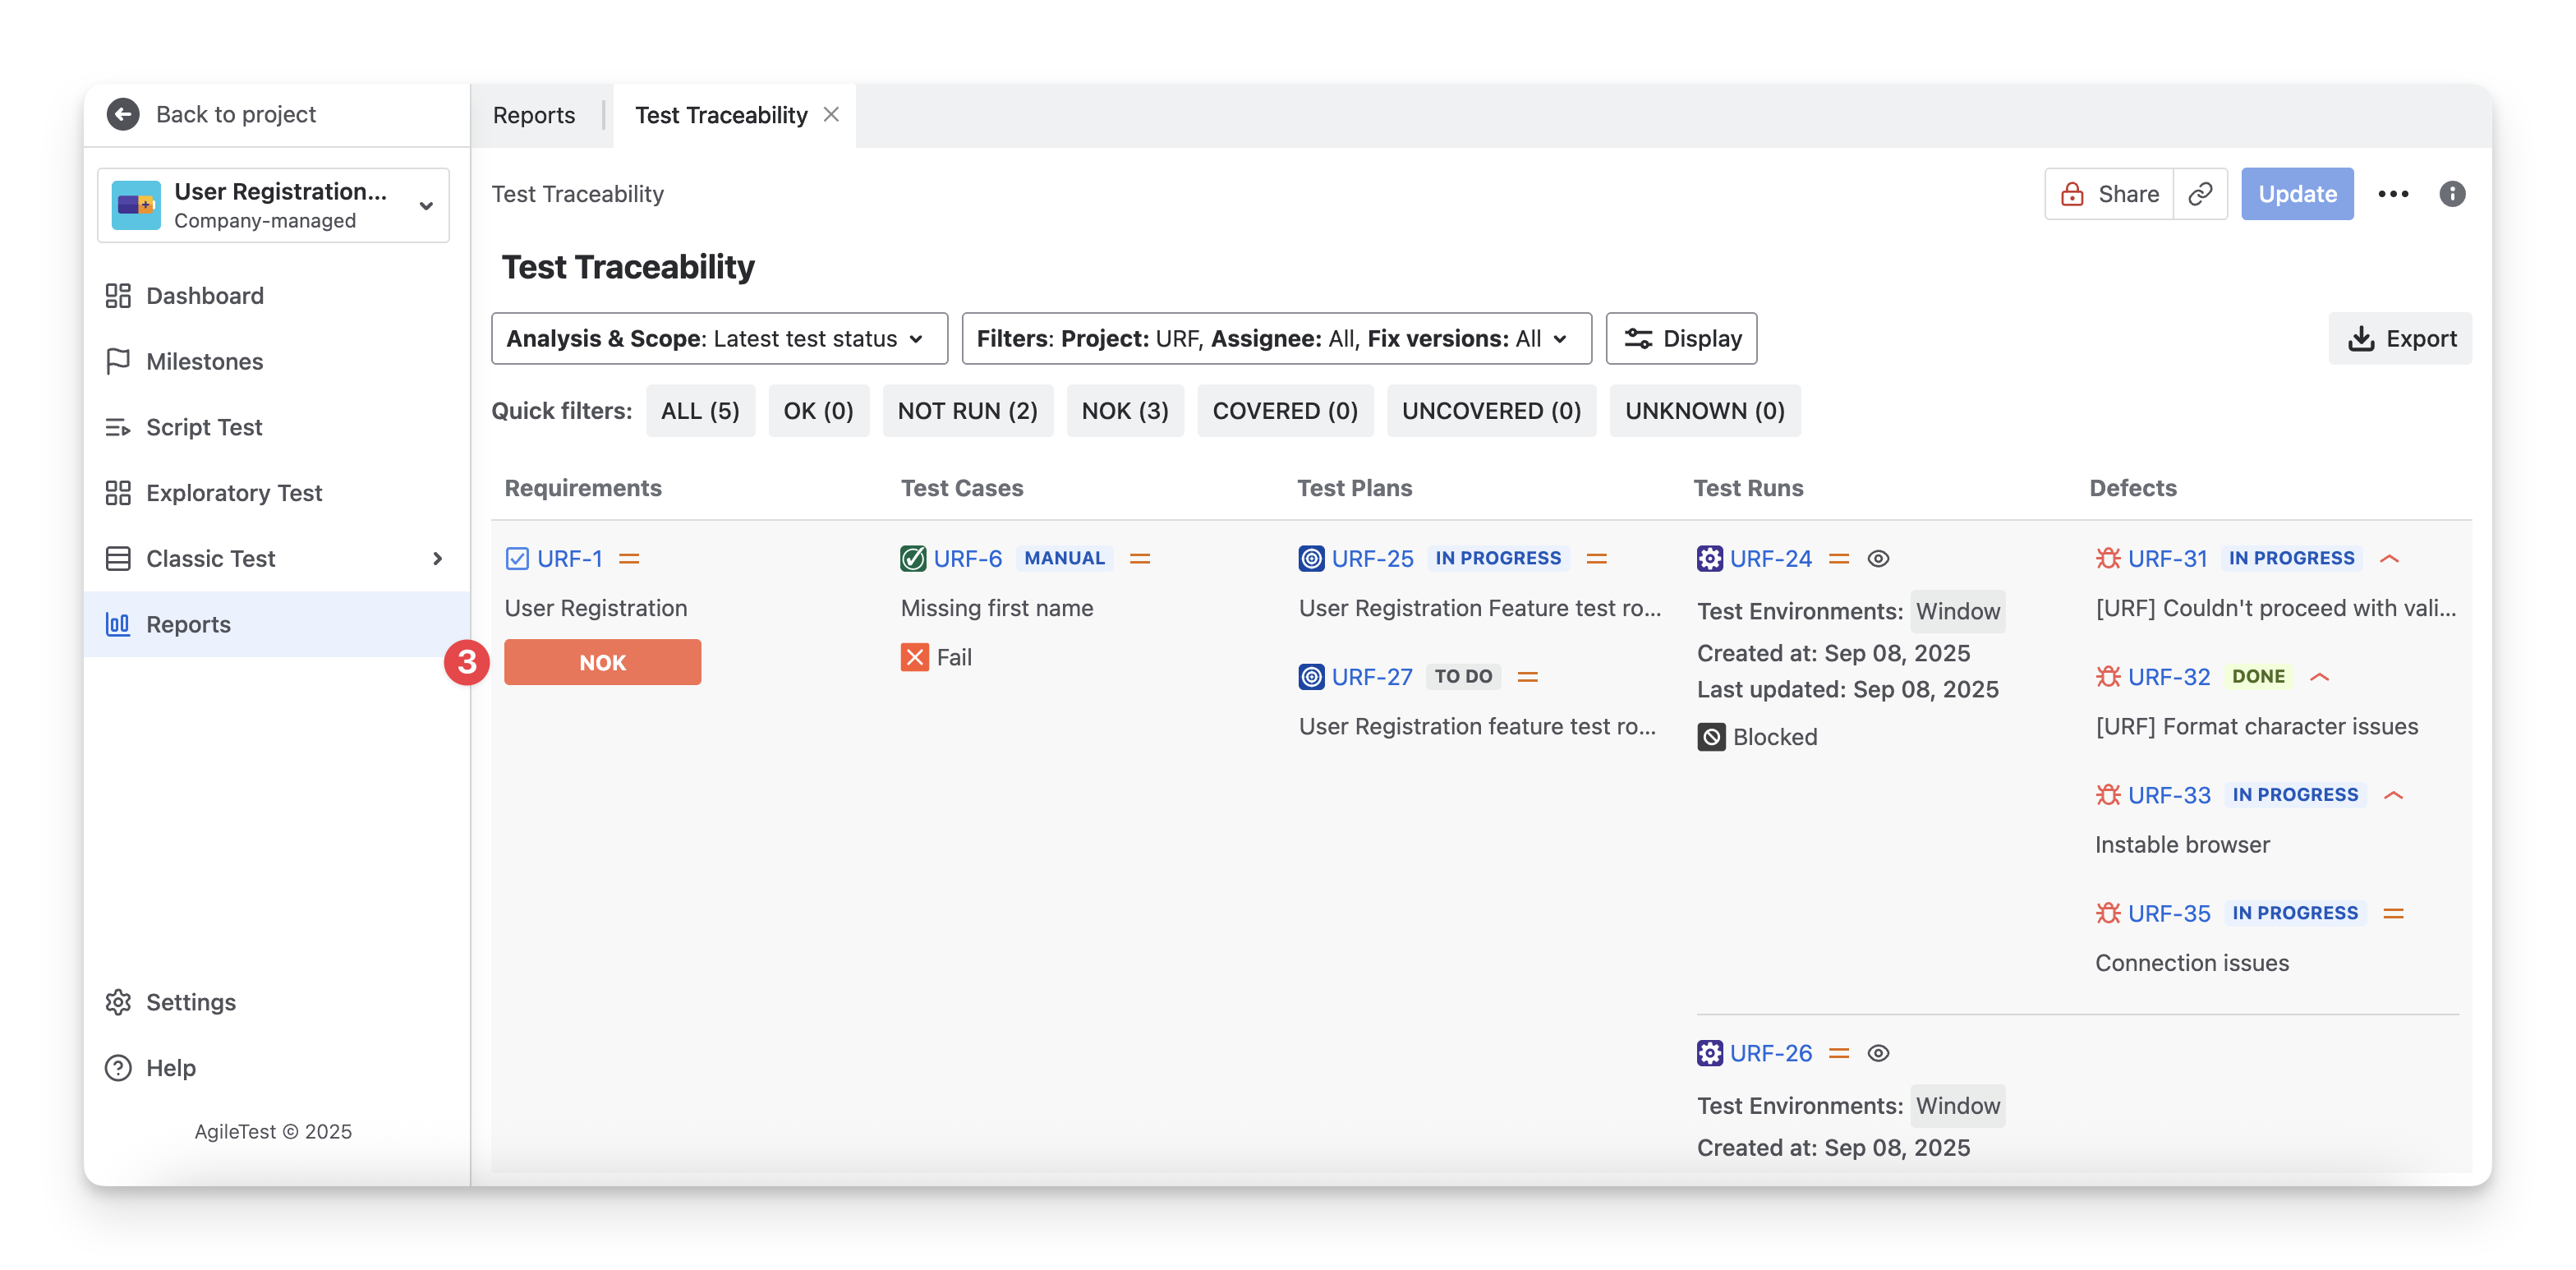Screen dimensions: 2576x1270
Task: Open Help in the sidebar
Action: (170, 1068)
